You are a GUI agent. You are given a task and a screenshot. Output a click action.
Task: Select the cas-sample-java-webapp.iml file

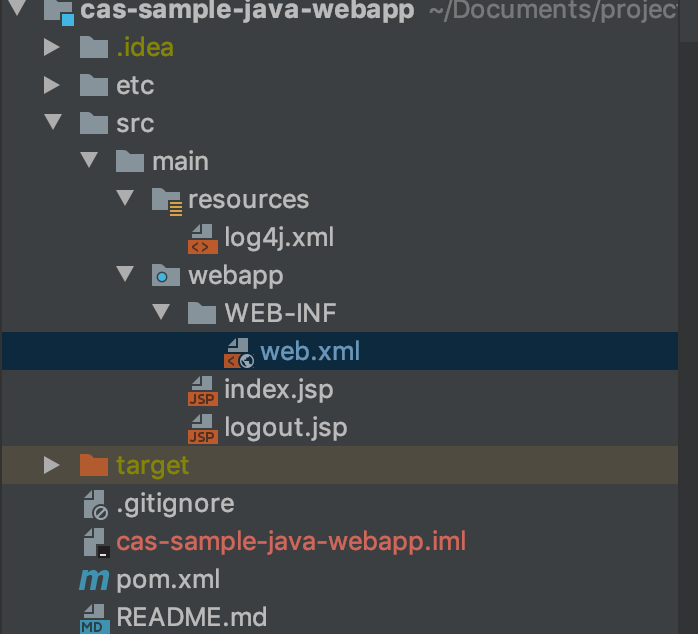click(x=291, y=542)
